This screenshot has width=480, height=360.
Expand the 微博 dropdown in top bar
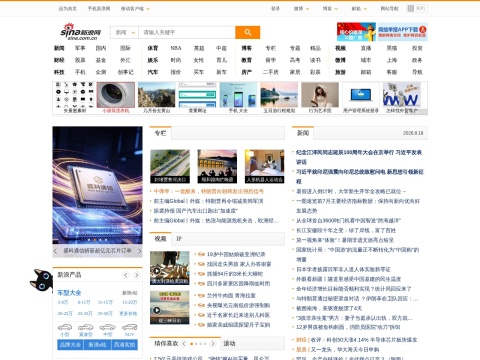301,9
